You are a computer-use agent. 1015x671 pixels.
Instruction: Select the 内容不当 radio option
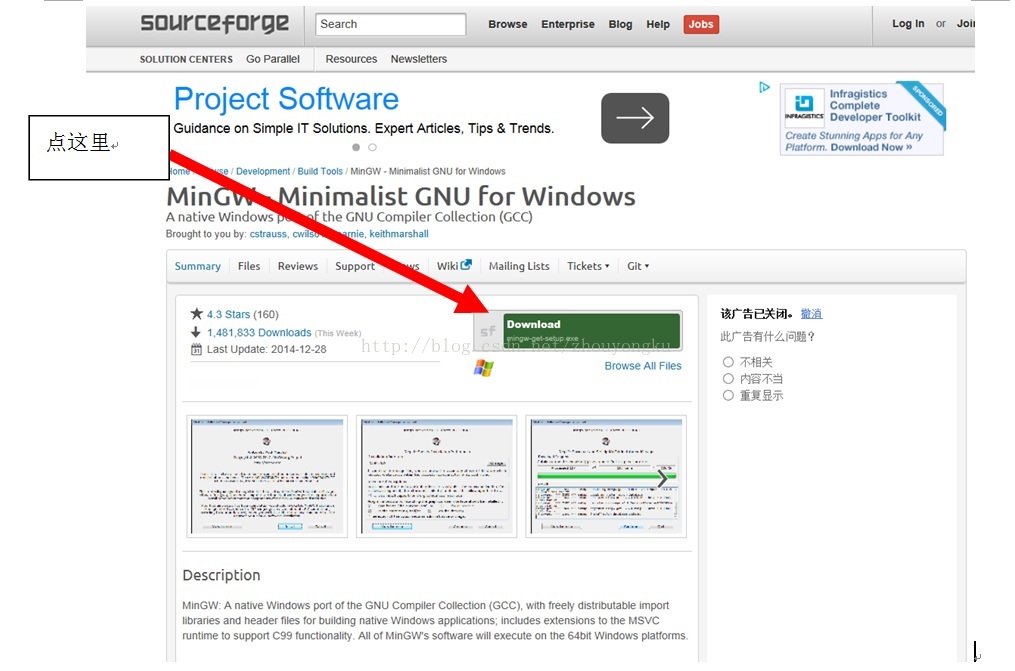[728, 379]
